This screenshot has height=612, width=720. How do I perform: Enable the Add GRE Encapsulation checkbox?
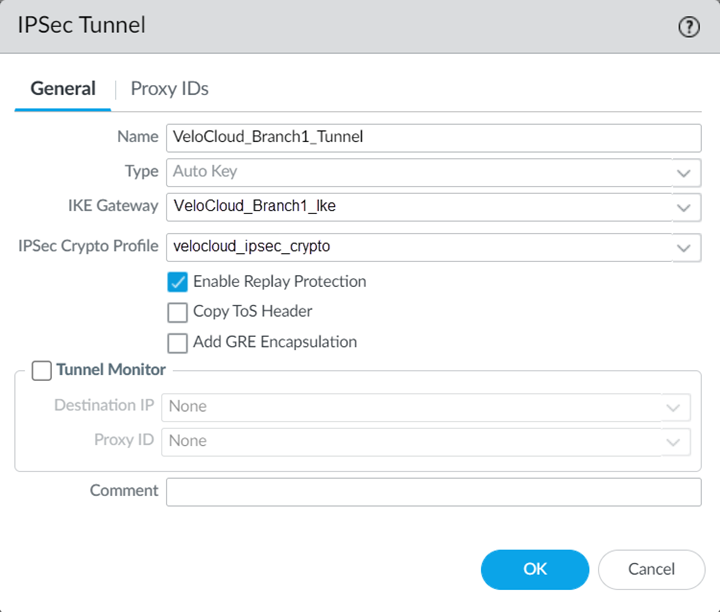178,342
